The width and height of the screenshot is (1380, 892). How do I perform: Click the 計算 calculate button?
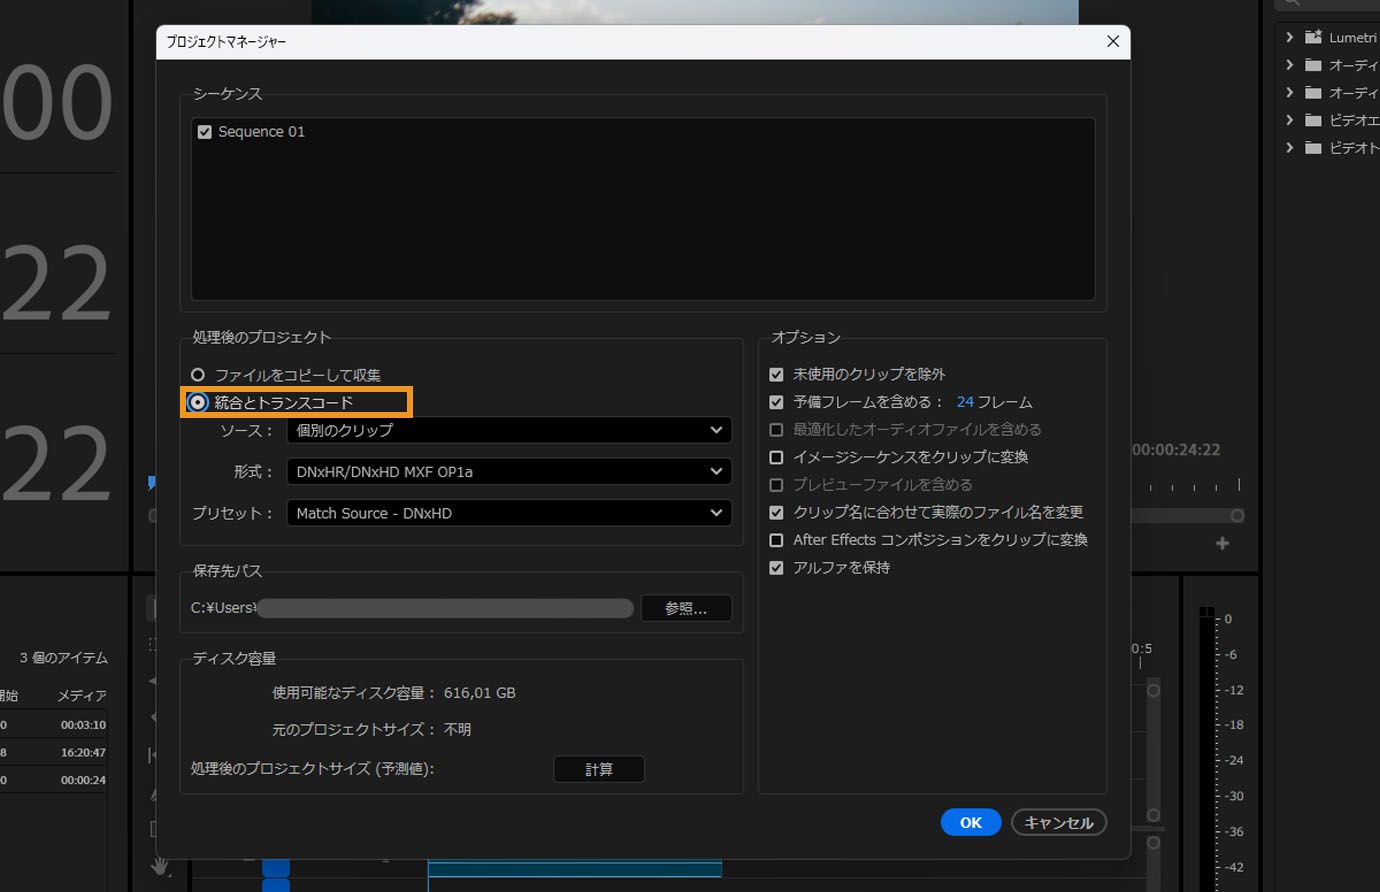599,769
